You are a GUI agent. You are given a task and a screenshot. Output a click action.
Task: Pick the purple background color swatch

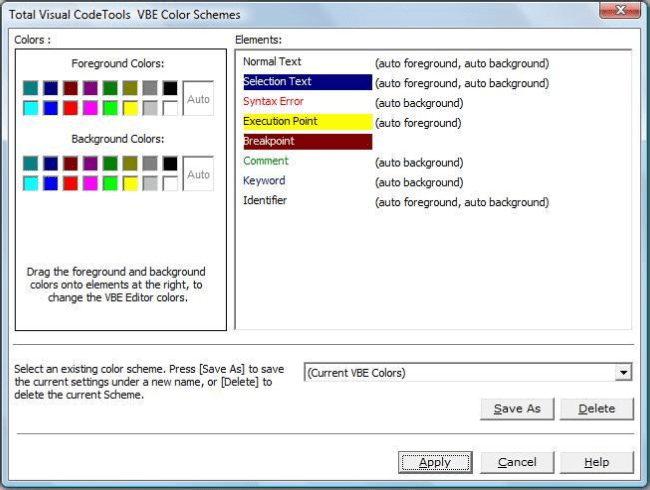tap(90, 164)
